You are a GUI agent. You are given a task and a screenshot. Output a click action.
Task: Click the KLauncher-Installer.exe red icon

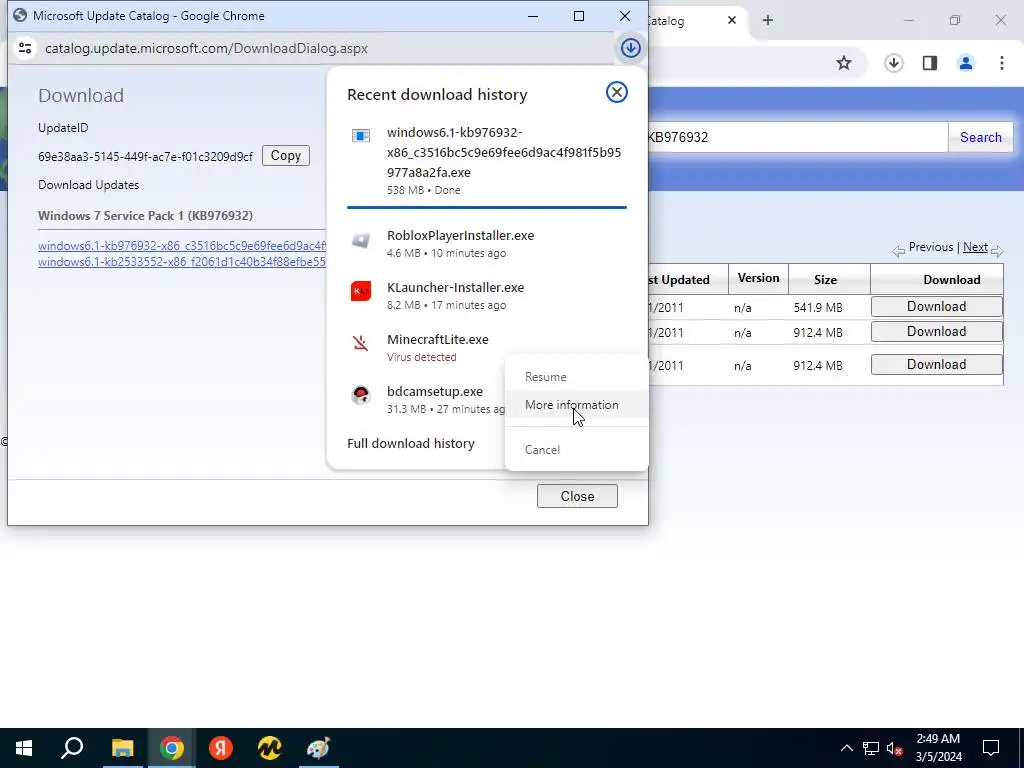361,291
